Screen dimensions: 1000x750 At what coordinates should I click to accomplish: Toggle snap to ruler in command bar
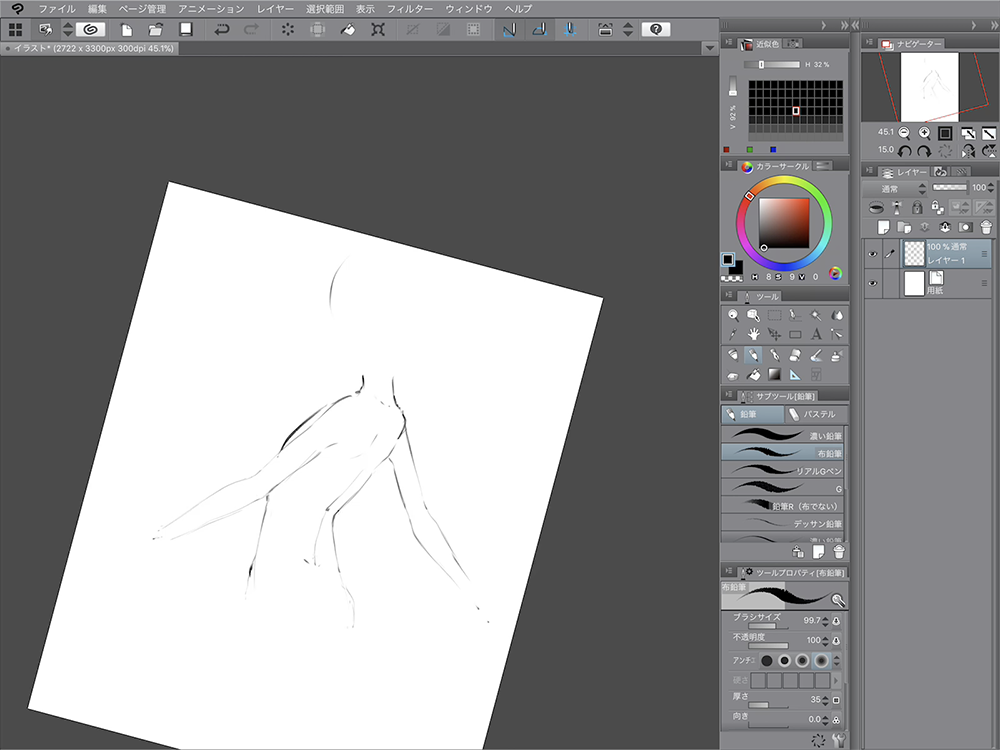tap(509, 29)
